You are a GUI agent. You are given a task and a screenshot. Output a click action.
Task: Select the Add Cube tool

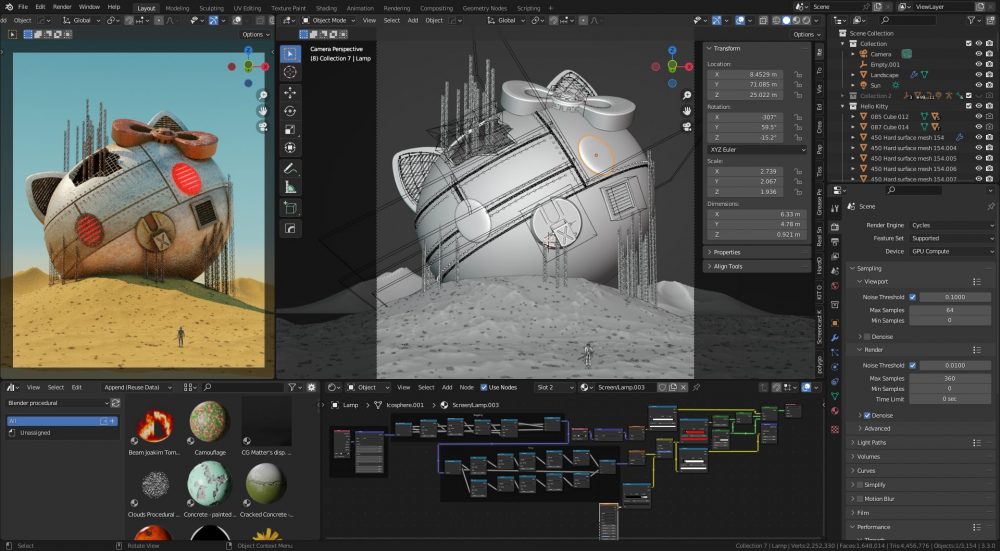point(290,208)
